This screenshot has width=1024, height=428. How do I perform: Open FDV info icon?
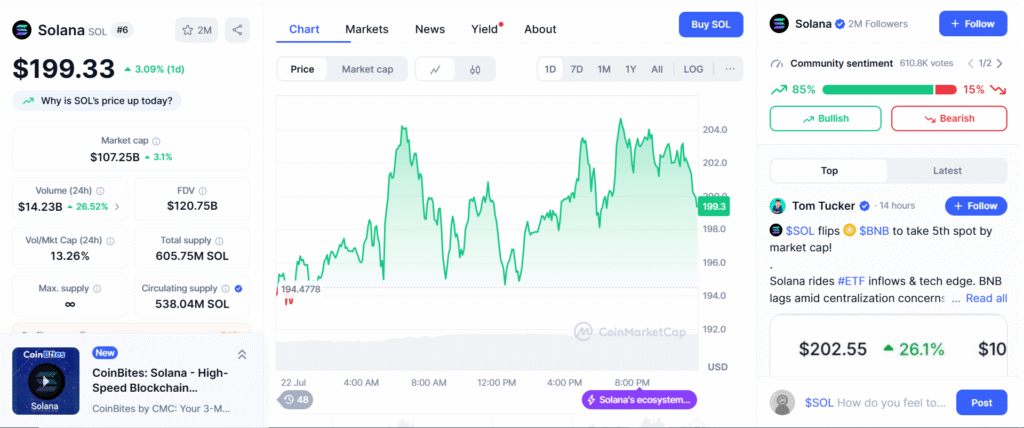[202, 191]
